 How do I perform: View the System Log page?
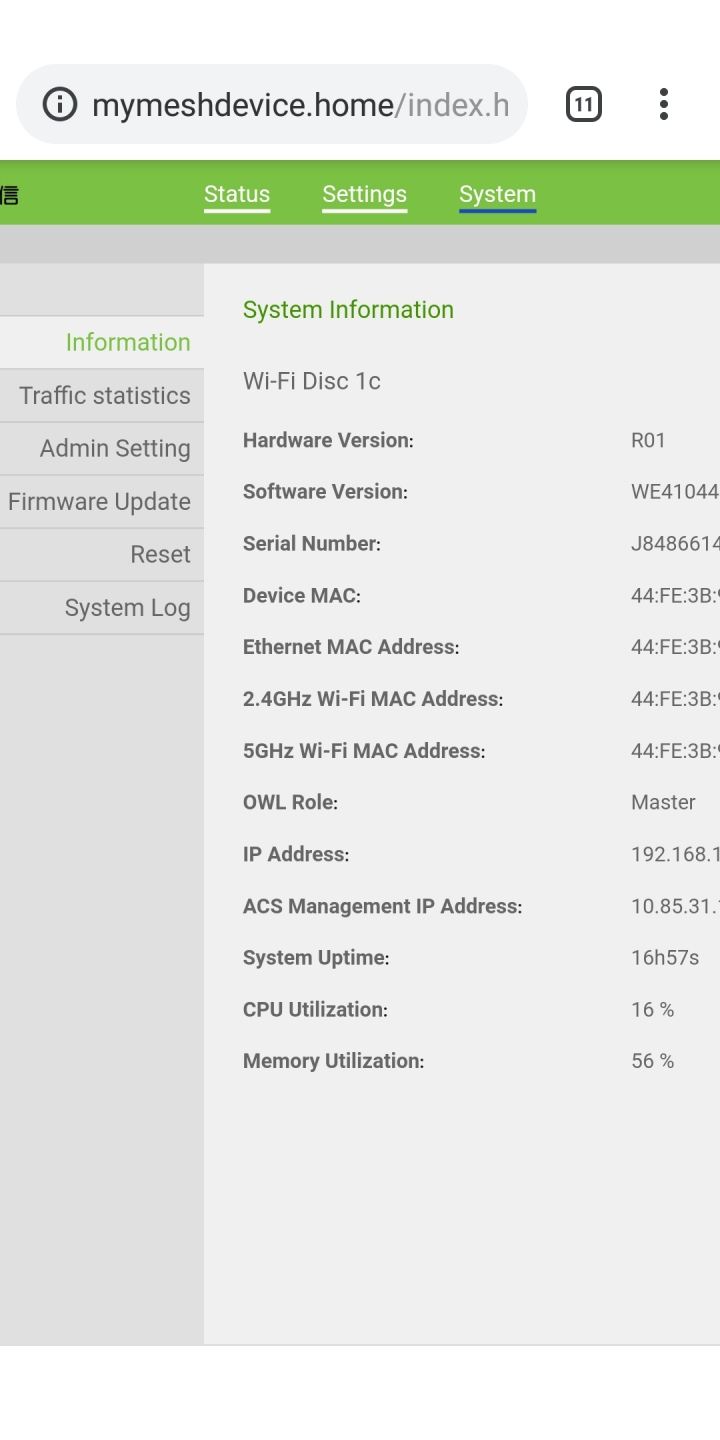101,607
